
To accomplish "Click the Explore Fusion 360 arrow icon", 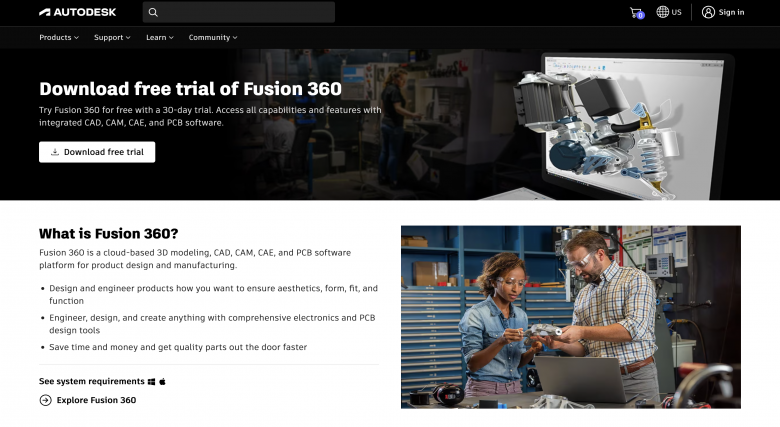I will pos(45,400).
